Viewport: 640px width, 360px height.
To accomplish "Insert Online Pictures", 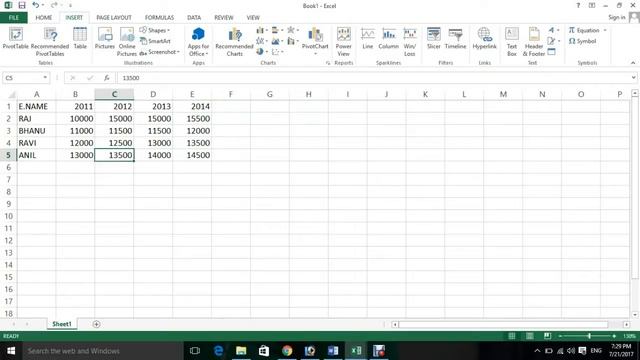I will click(127, 42).
